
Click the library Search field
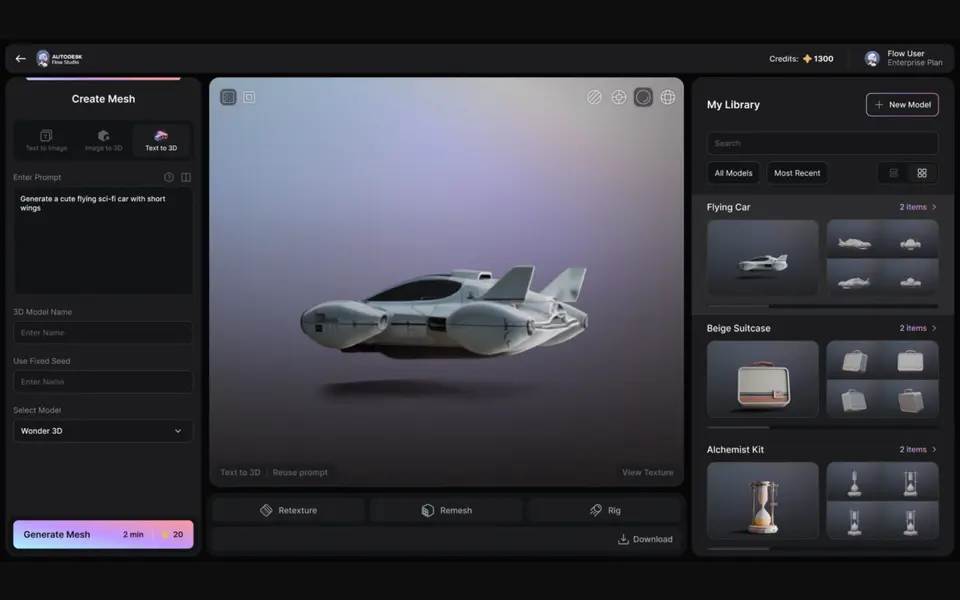(822, 143)
